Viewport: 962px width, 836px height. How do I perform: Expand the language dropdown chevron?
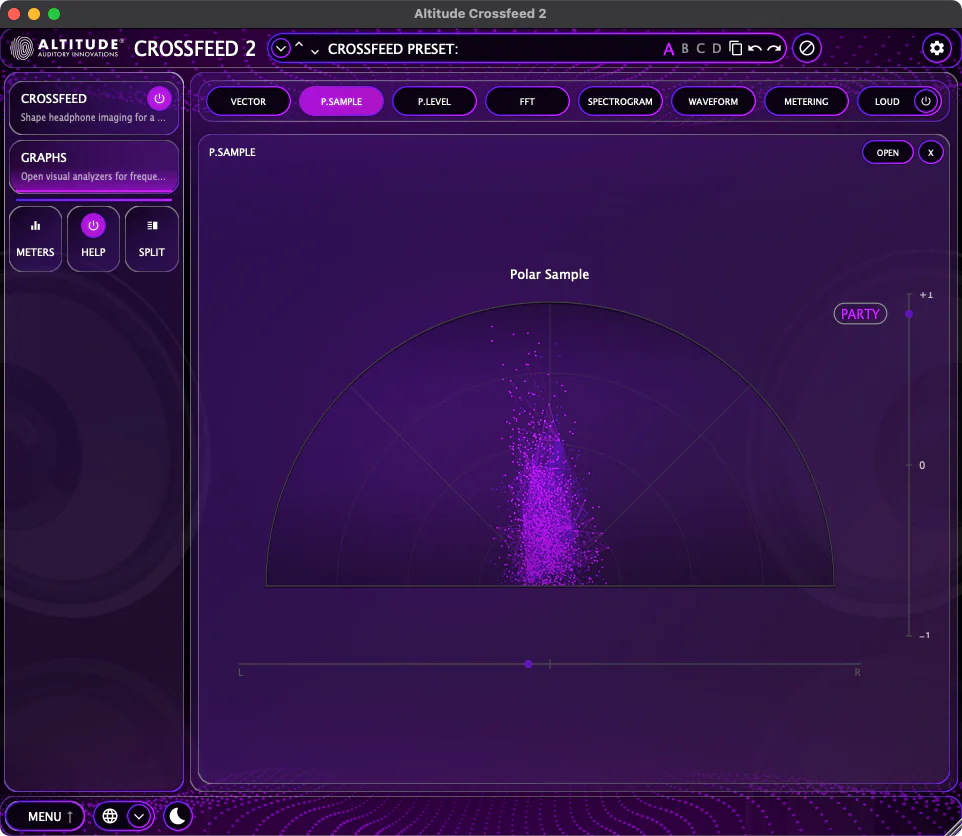pyautogui.click(x=139, y=816)
